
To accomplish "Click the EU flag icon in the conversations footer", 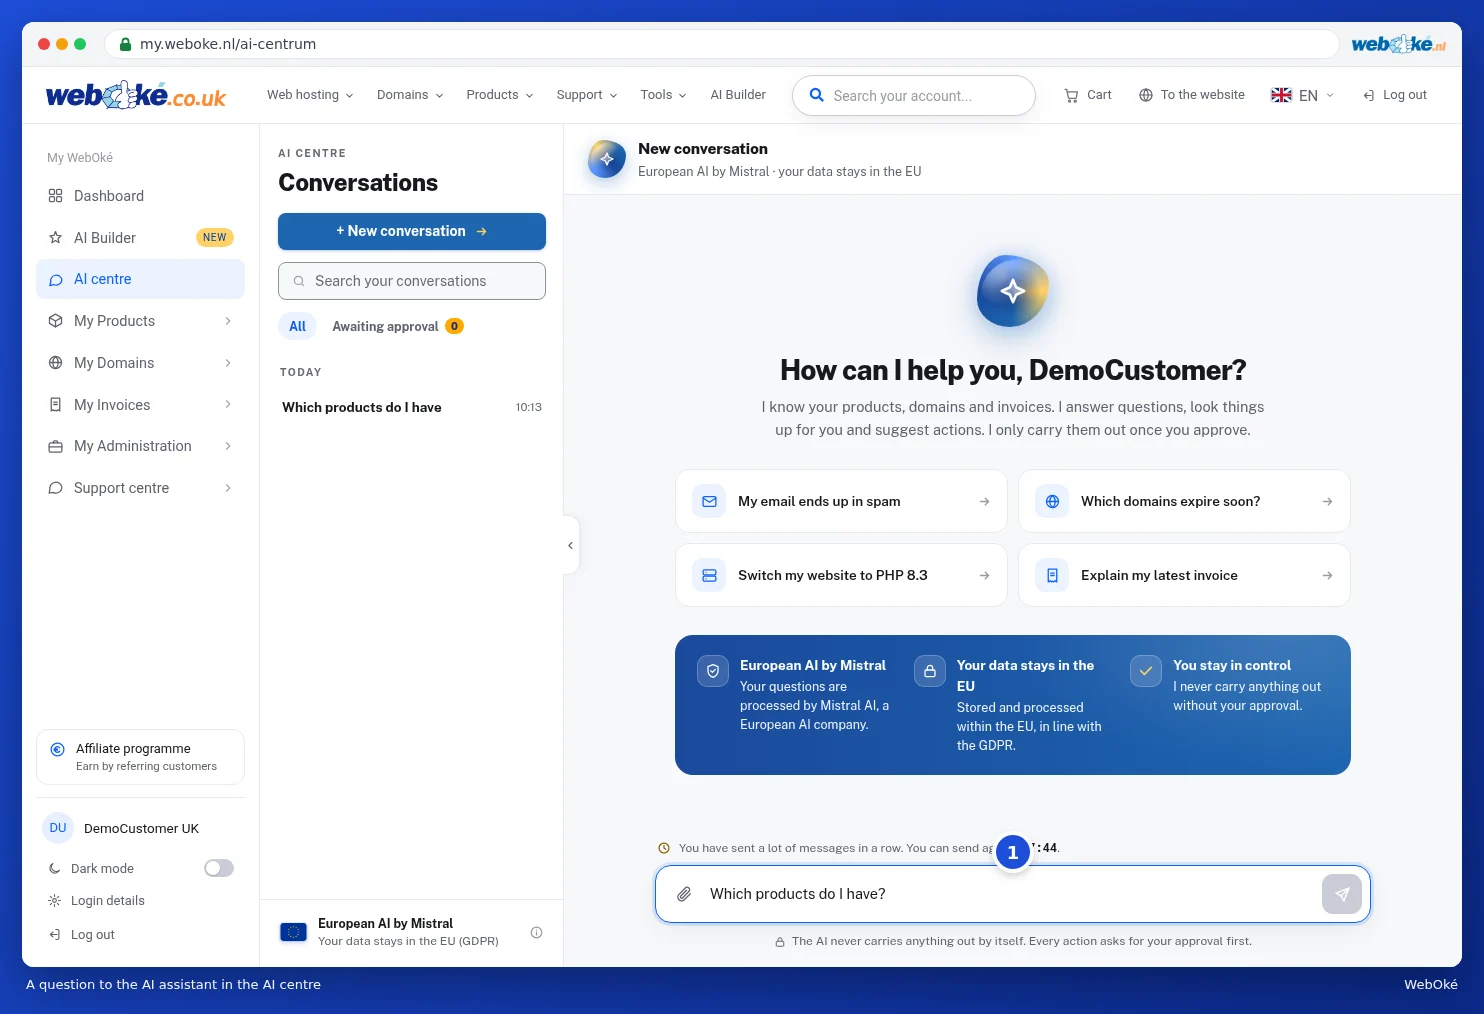I will click(293, 932).
